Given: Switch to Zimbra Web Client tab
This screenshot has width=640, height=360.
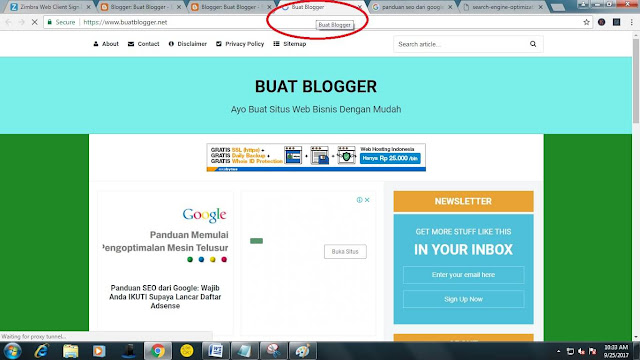Looking at the screenshot, I should [50, 7].
